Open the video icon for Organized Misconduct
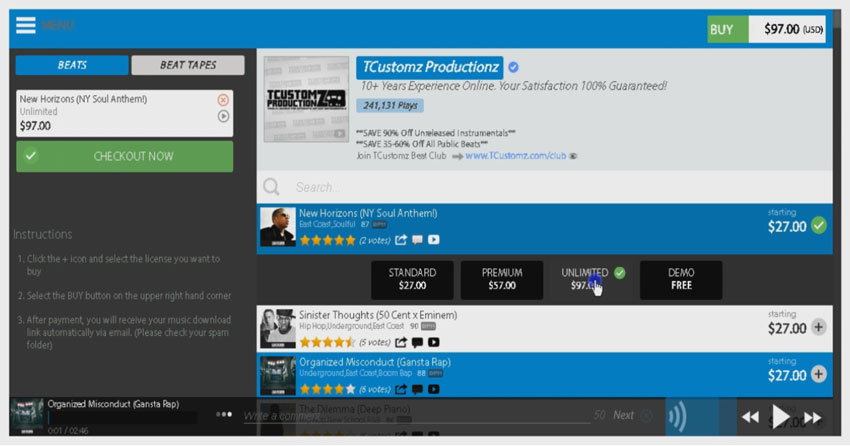Viewport: 850px width, 446px height. (434, 389)
